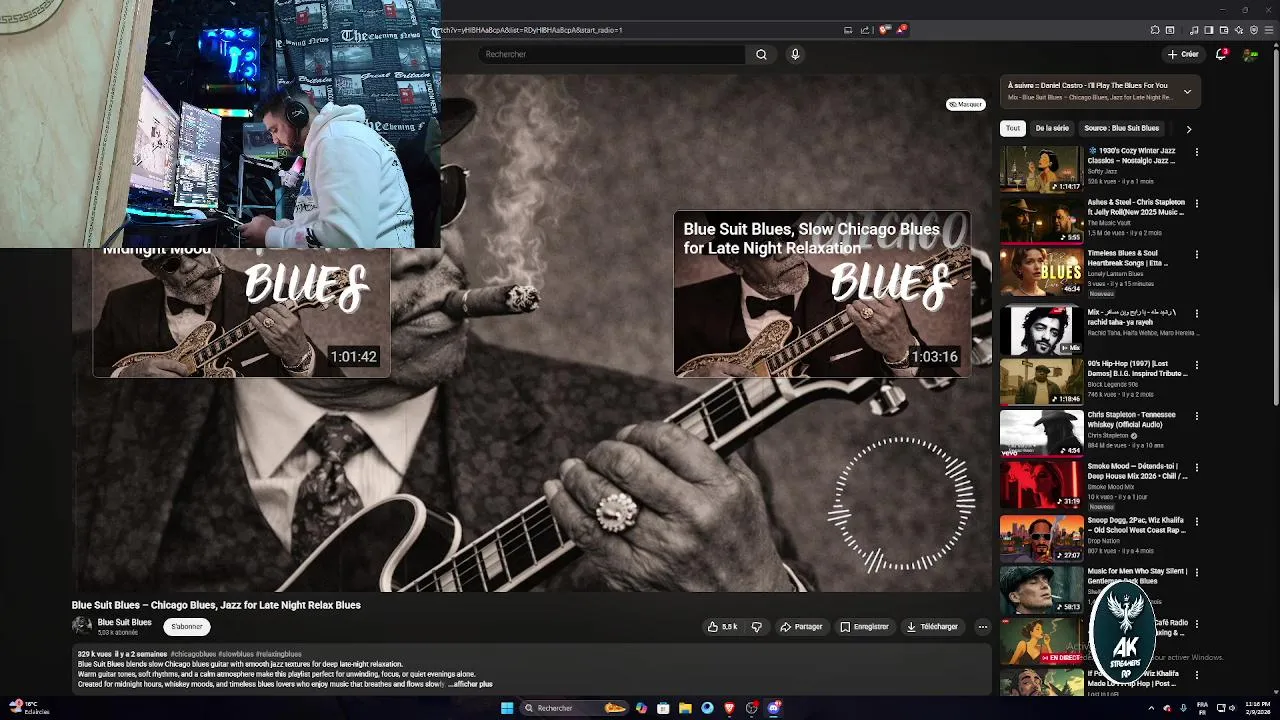Play suggested video lasting 1:03:16
Image resolution: width=1280 pixels, height=720 pixels.
point(822,294)
